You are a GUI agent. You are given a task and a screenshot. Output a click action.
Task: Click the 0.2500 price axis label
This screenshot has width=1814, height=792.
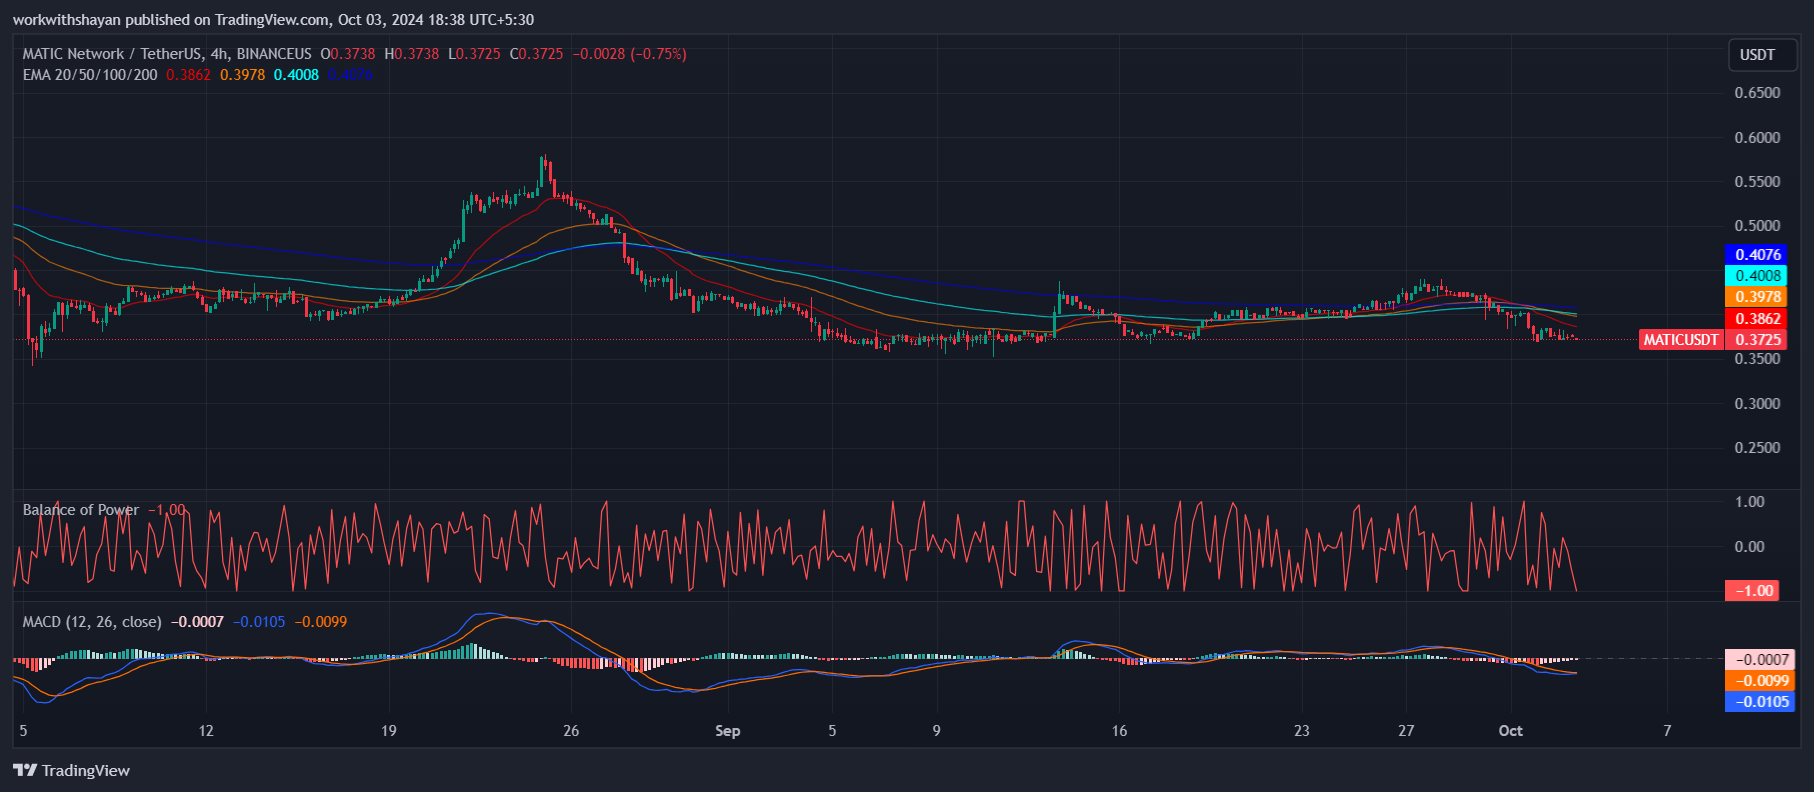pyautogui.click(x=1757, y=448)
